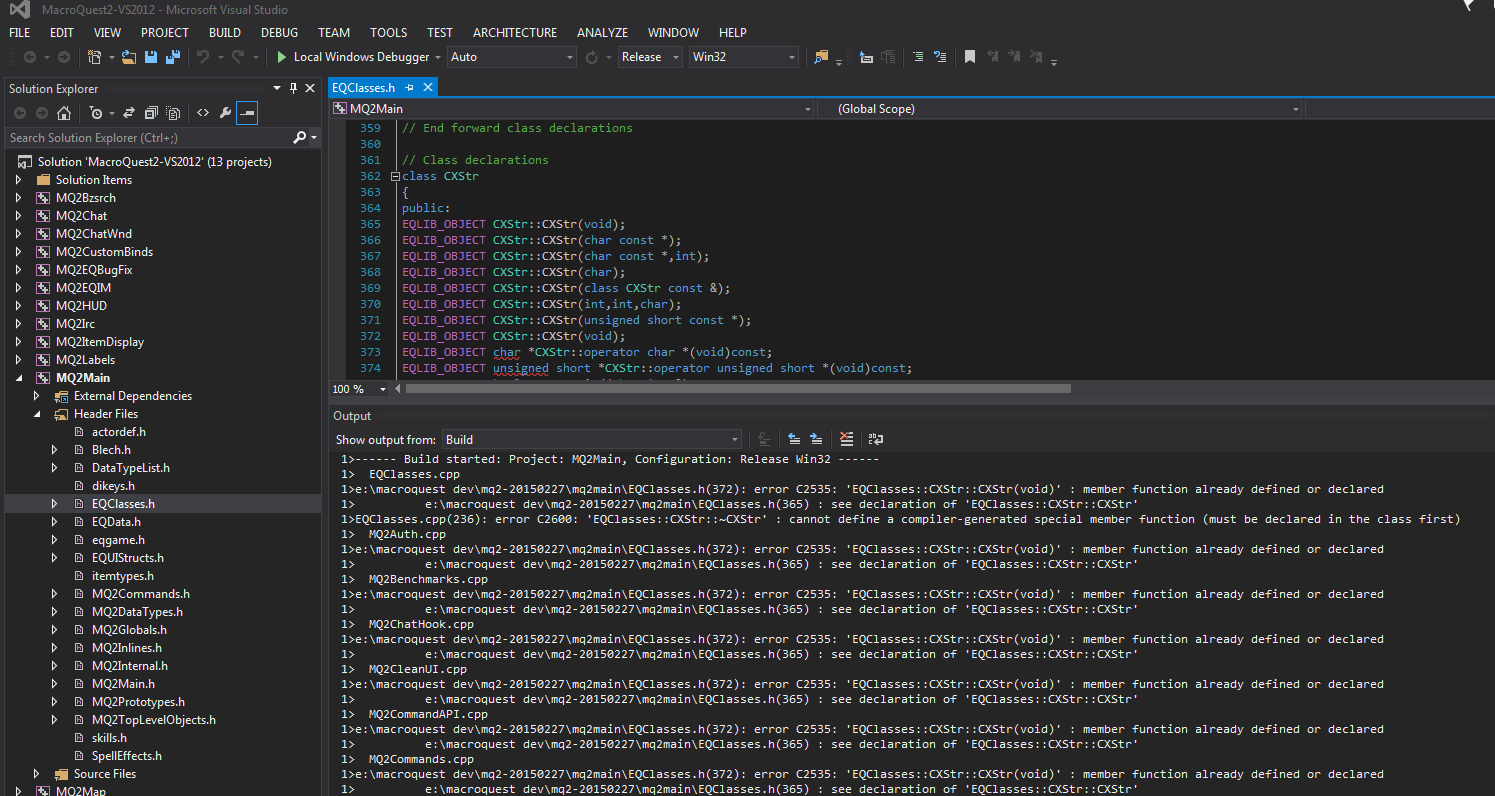Open Properties with the wrench icon
Image resolution: width=1495 pixels, height=796 pixels.
[225, 113]
